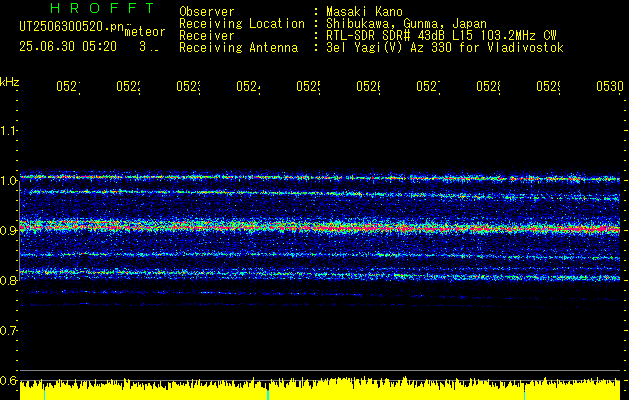Click the 0529 time marker
The width and height of the screenshot is (629, 400).
point(549,86)
